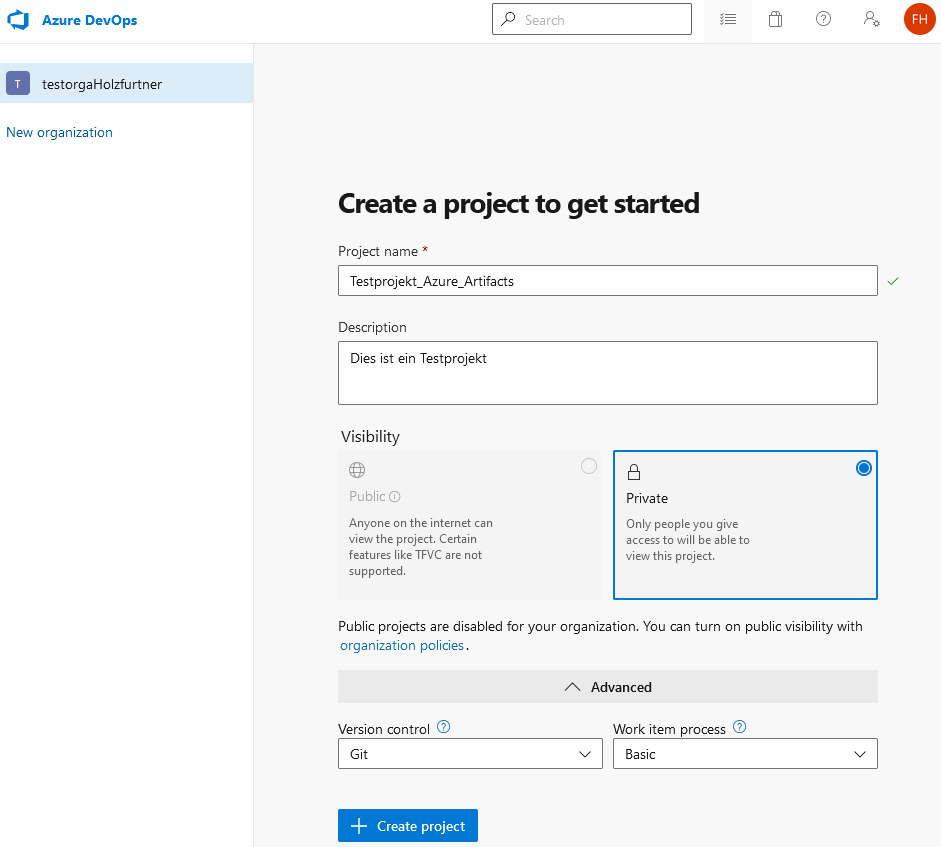This screenshot has width=941, height=847.
Task: Open the Help question mark icon
Action: click(x=823, y=20)
